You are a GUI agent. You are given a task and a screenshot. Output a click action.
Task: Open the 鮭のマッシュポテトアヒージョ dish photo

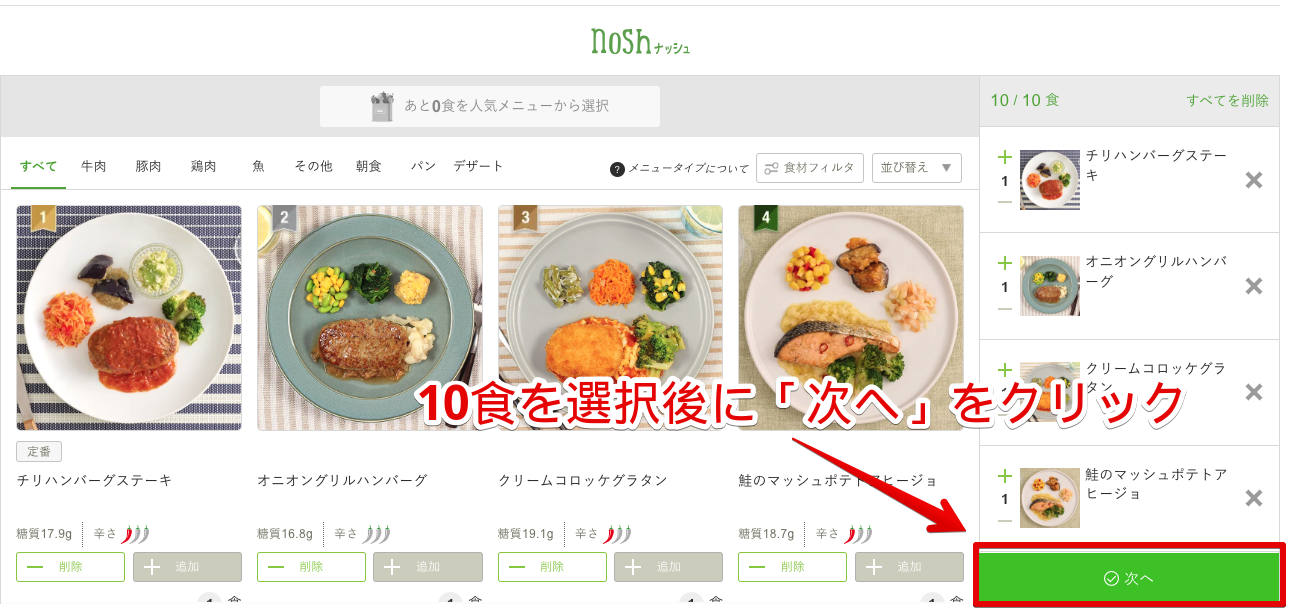[851, 318]
